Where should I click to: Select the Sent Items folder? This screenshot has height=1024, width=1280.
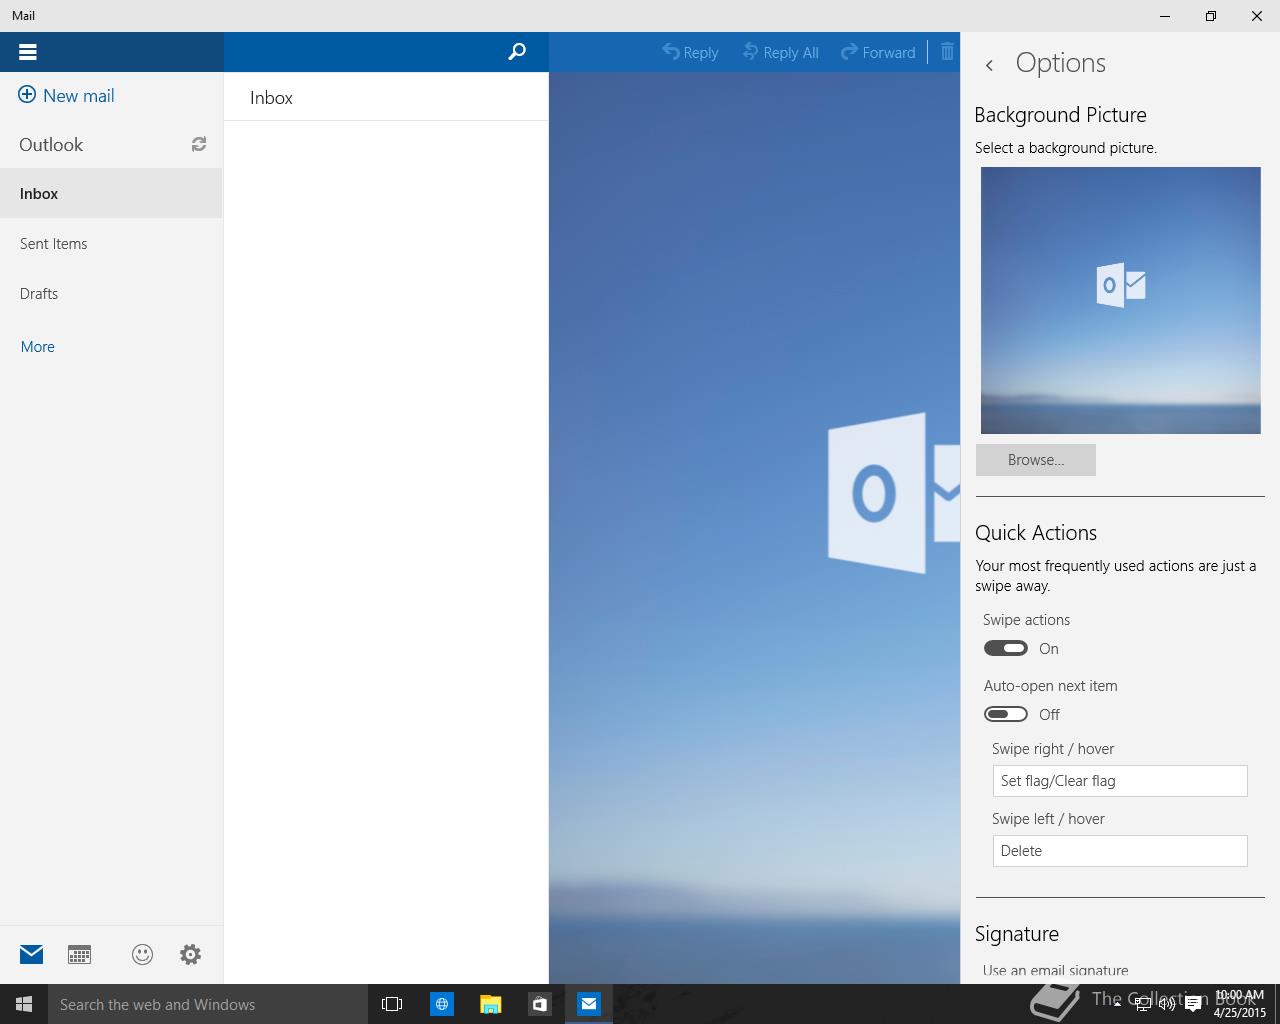coord(54,244)
